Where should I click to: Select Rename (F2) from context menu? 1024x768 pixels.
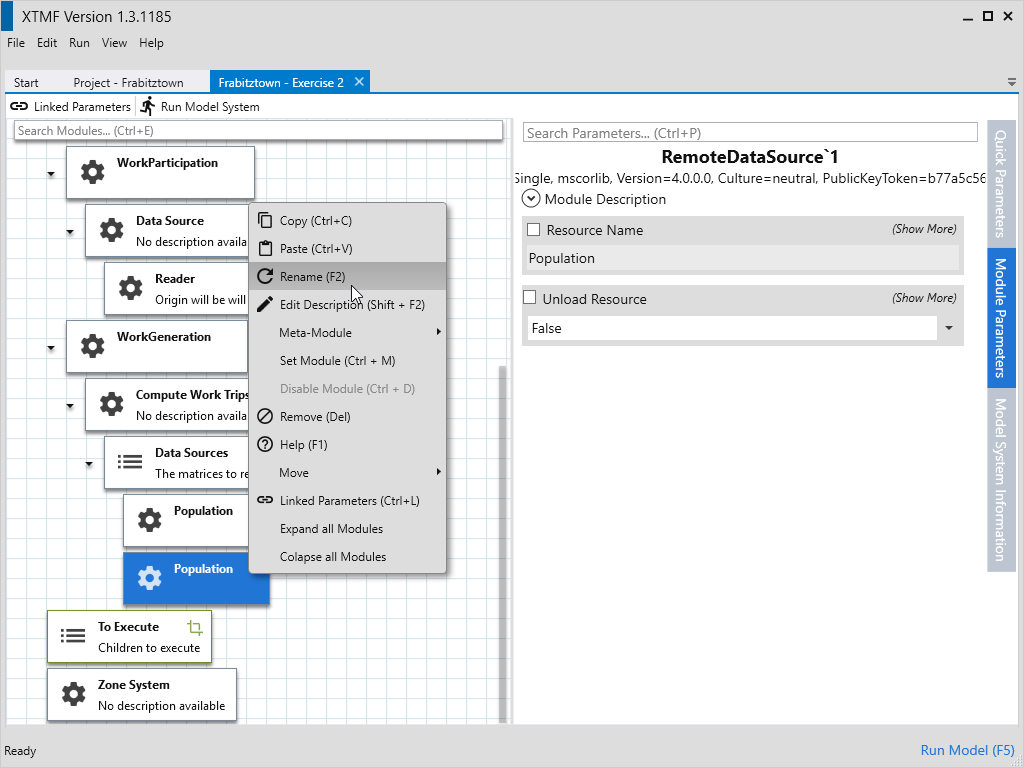312,277
